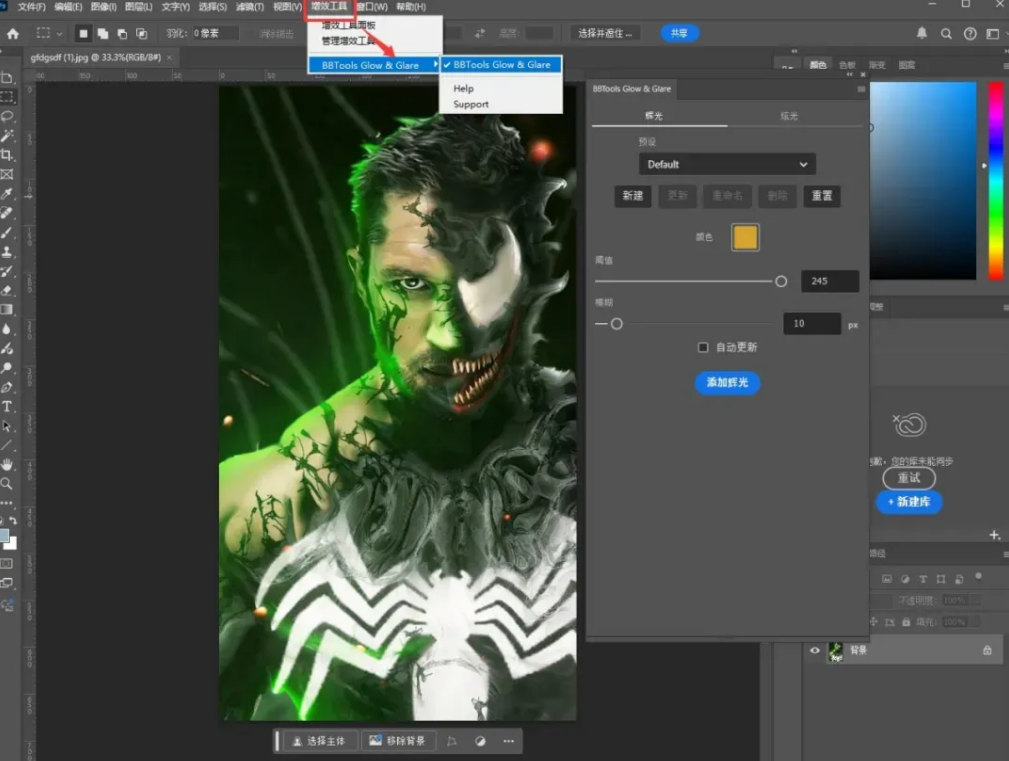1009x761 pixels.
Task: Select the Pen tool
Action: pos(7,387)
